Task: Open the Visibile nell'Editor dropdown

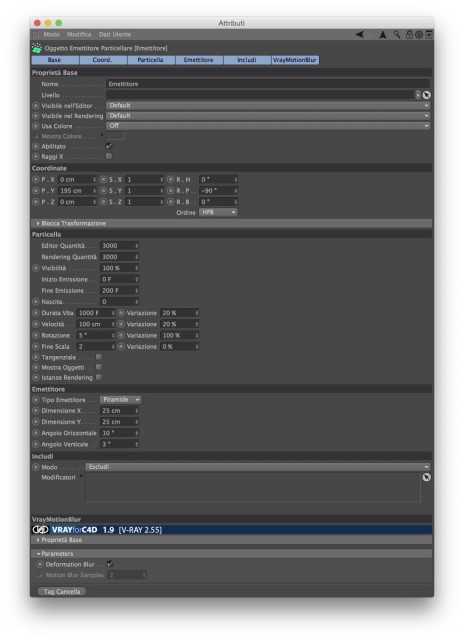Action: [x=268, y=105]
